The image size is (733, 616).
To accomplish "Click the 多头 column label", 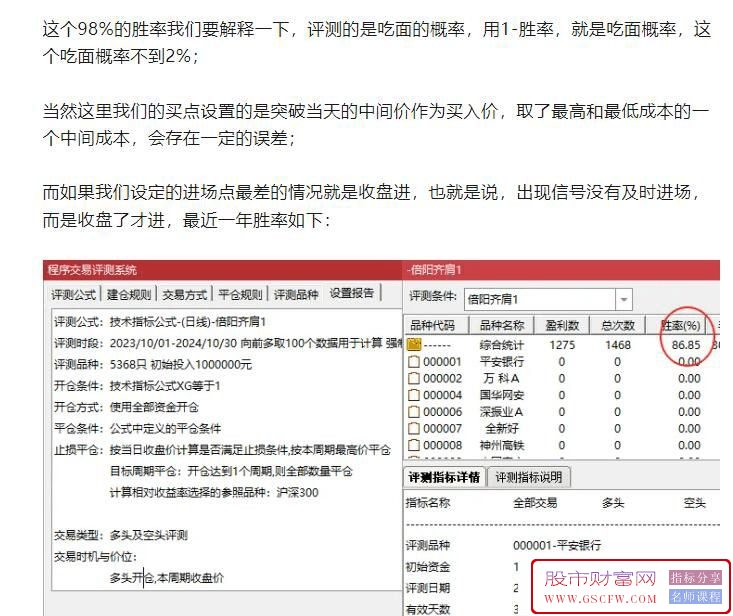I will (x=613, y=503).
